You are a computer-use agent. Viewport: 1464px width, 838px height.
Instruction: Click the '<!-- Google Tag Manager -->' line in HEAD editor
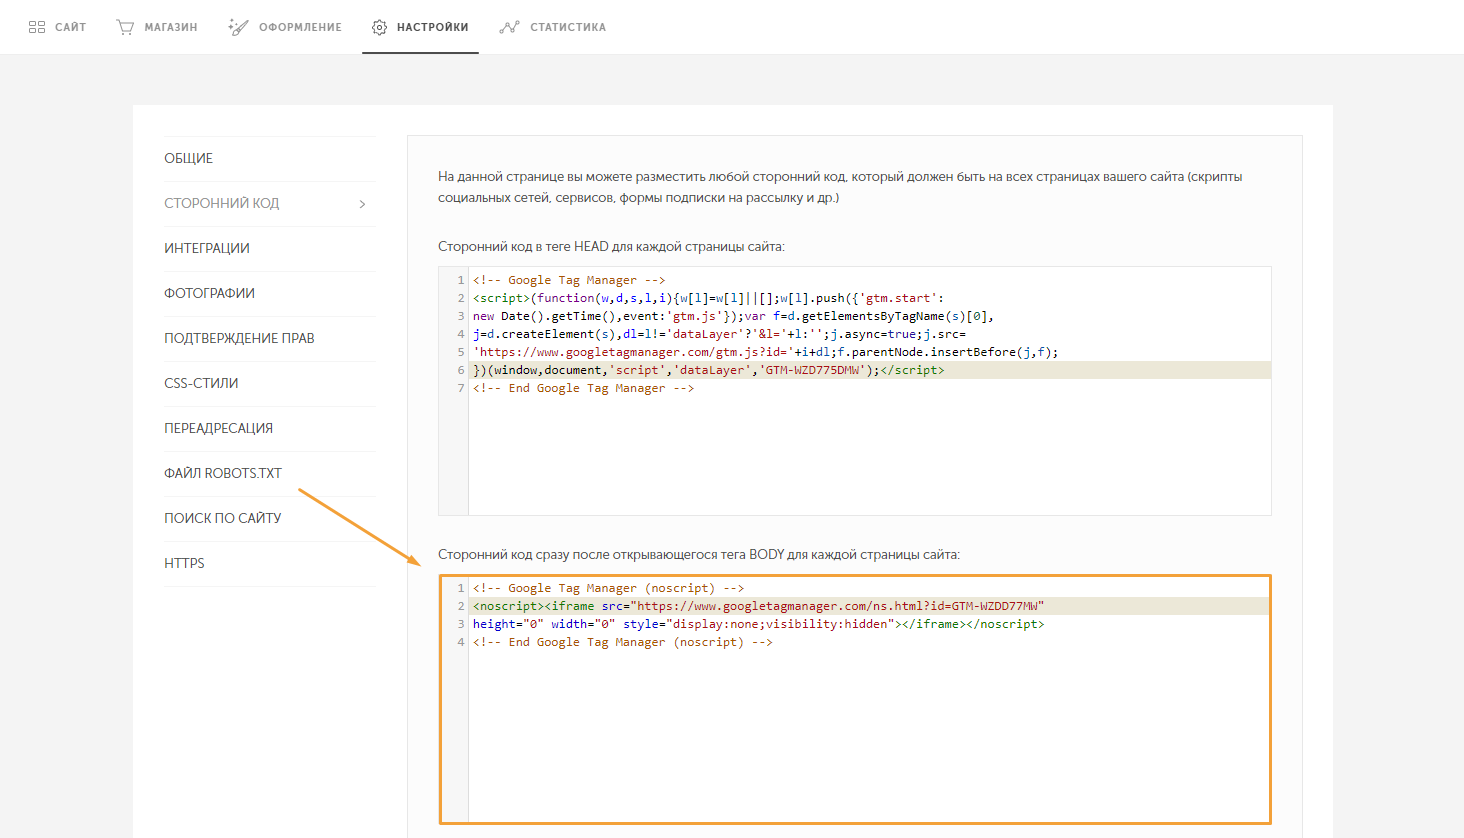point(569,280)
